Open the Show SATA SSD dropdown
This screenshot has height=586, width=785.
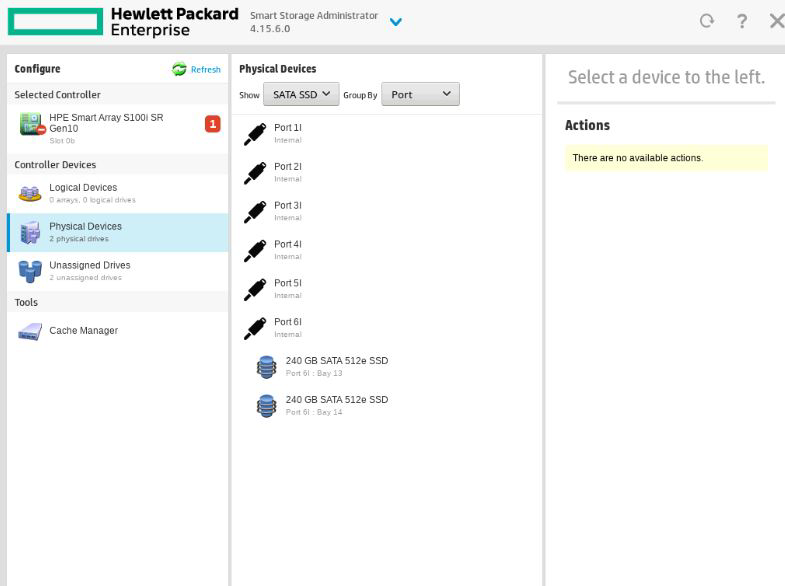[301, 94]
